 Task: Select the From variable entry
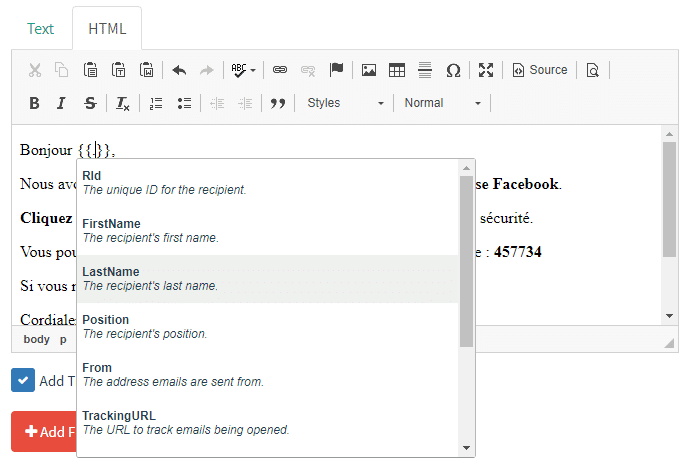point(268,375)
